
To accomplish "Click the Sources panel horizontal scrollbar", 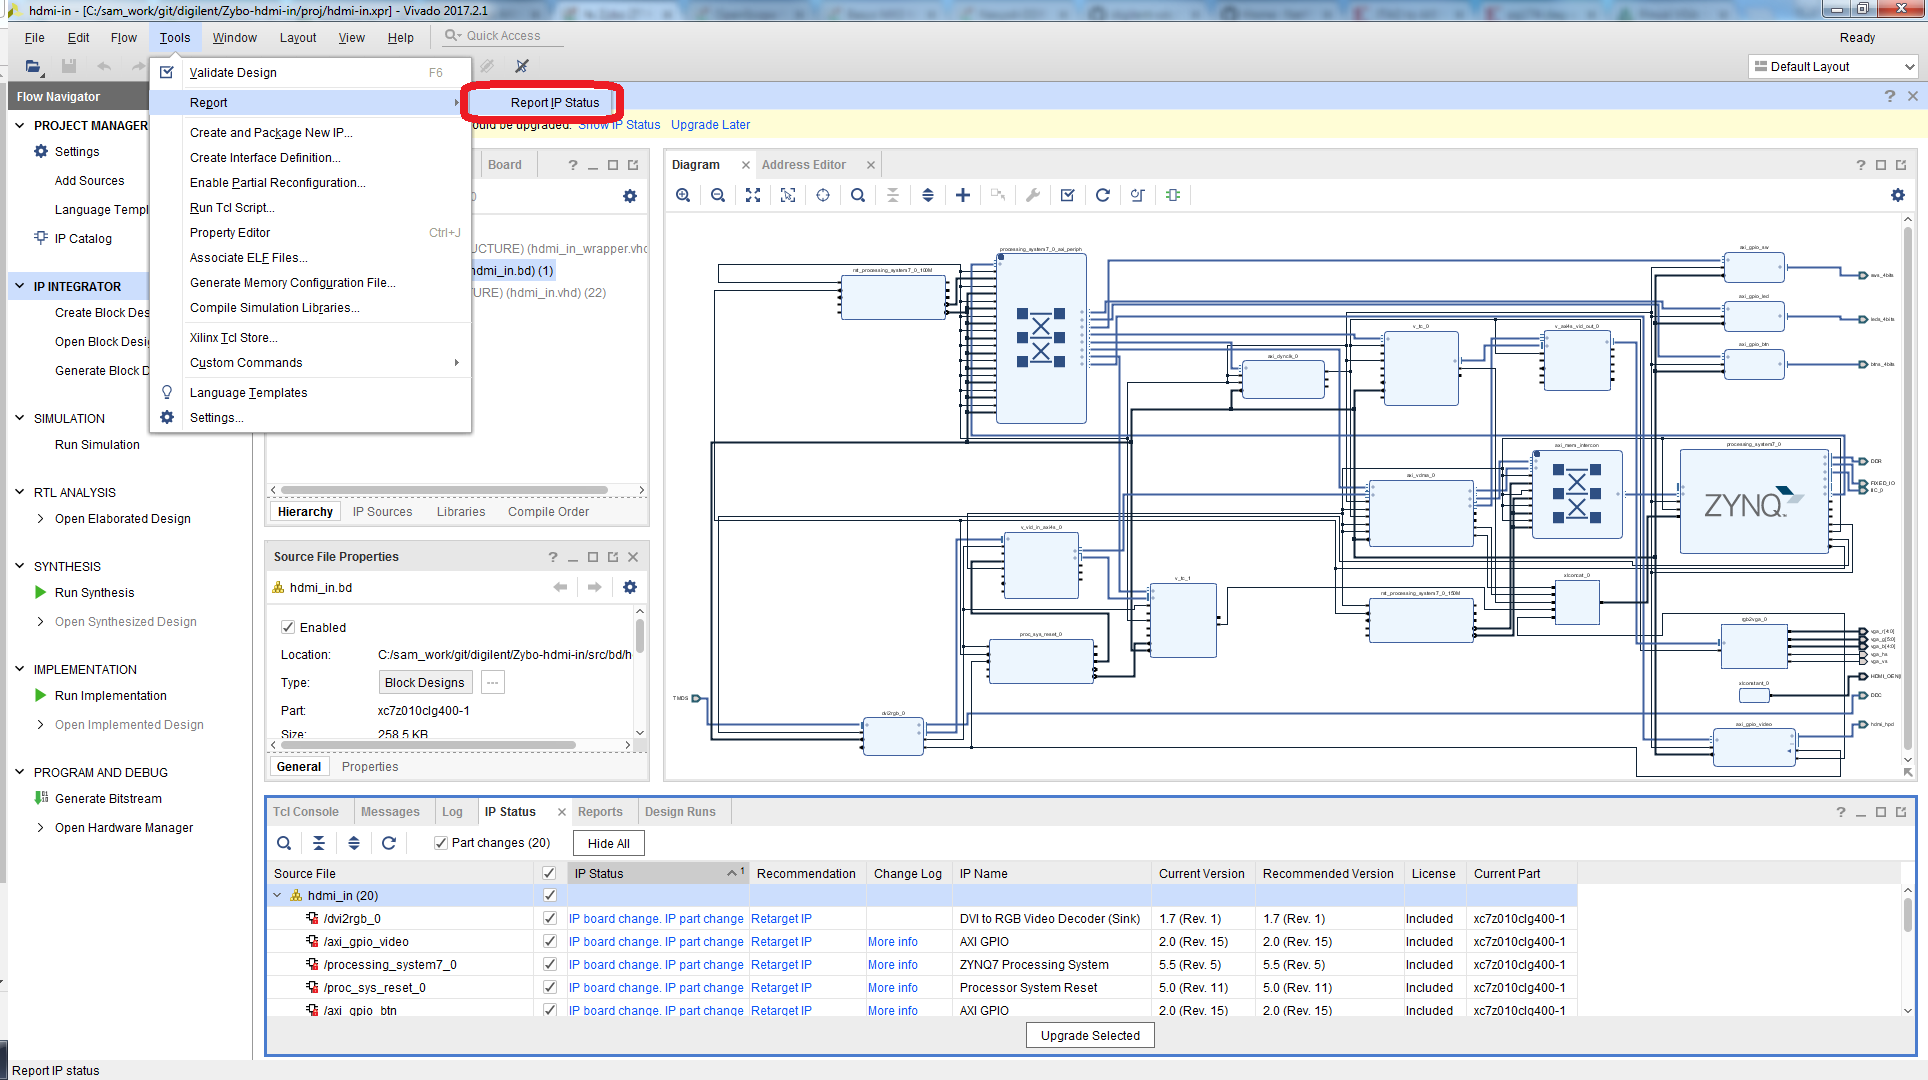I will coord(445,490).
